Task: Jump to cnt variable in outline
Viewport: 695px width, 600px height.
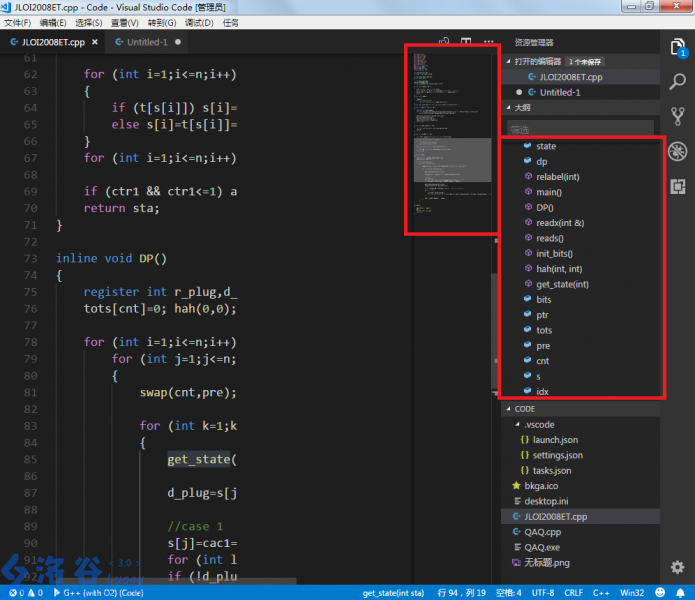Action: [x=543, y=361]
